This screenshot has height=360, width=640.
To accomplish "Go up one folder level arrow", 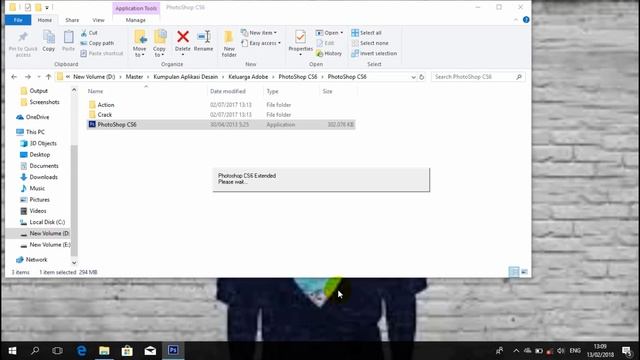I will coord(48,77).
